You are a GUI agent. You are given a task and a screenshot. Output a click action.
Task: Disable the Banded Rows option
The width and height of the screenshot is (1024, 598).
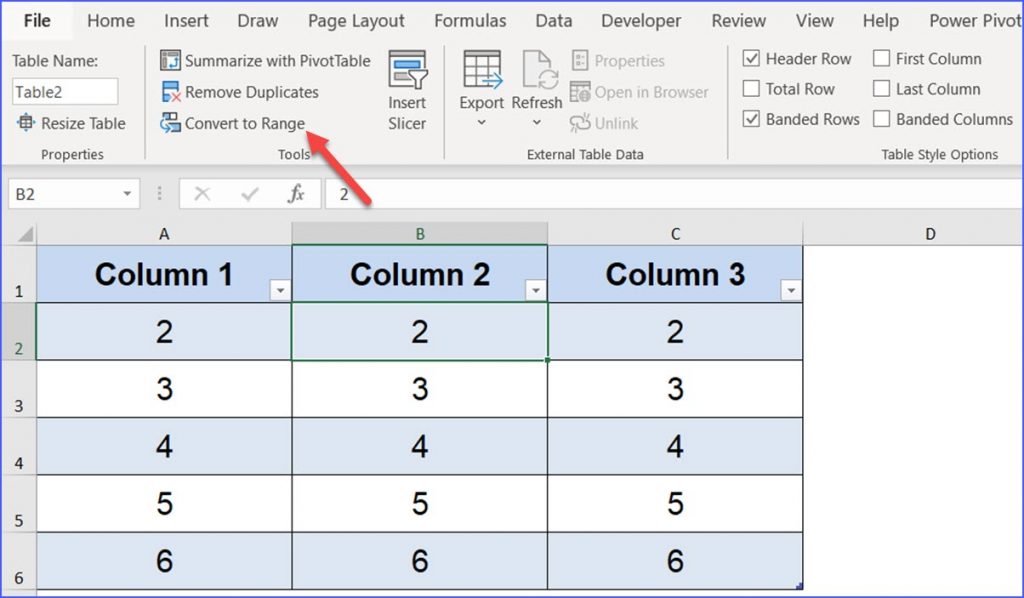(754, 119)
